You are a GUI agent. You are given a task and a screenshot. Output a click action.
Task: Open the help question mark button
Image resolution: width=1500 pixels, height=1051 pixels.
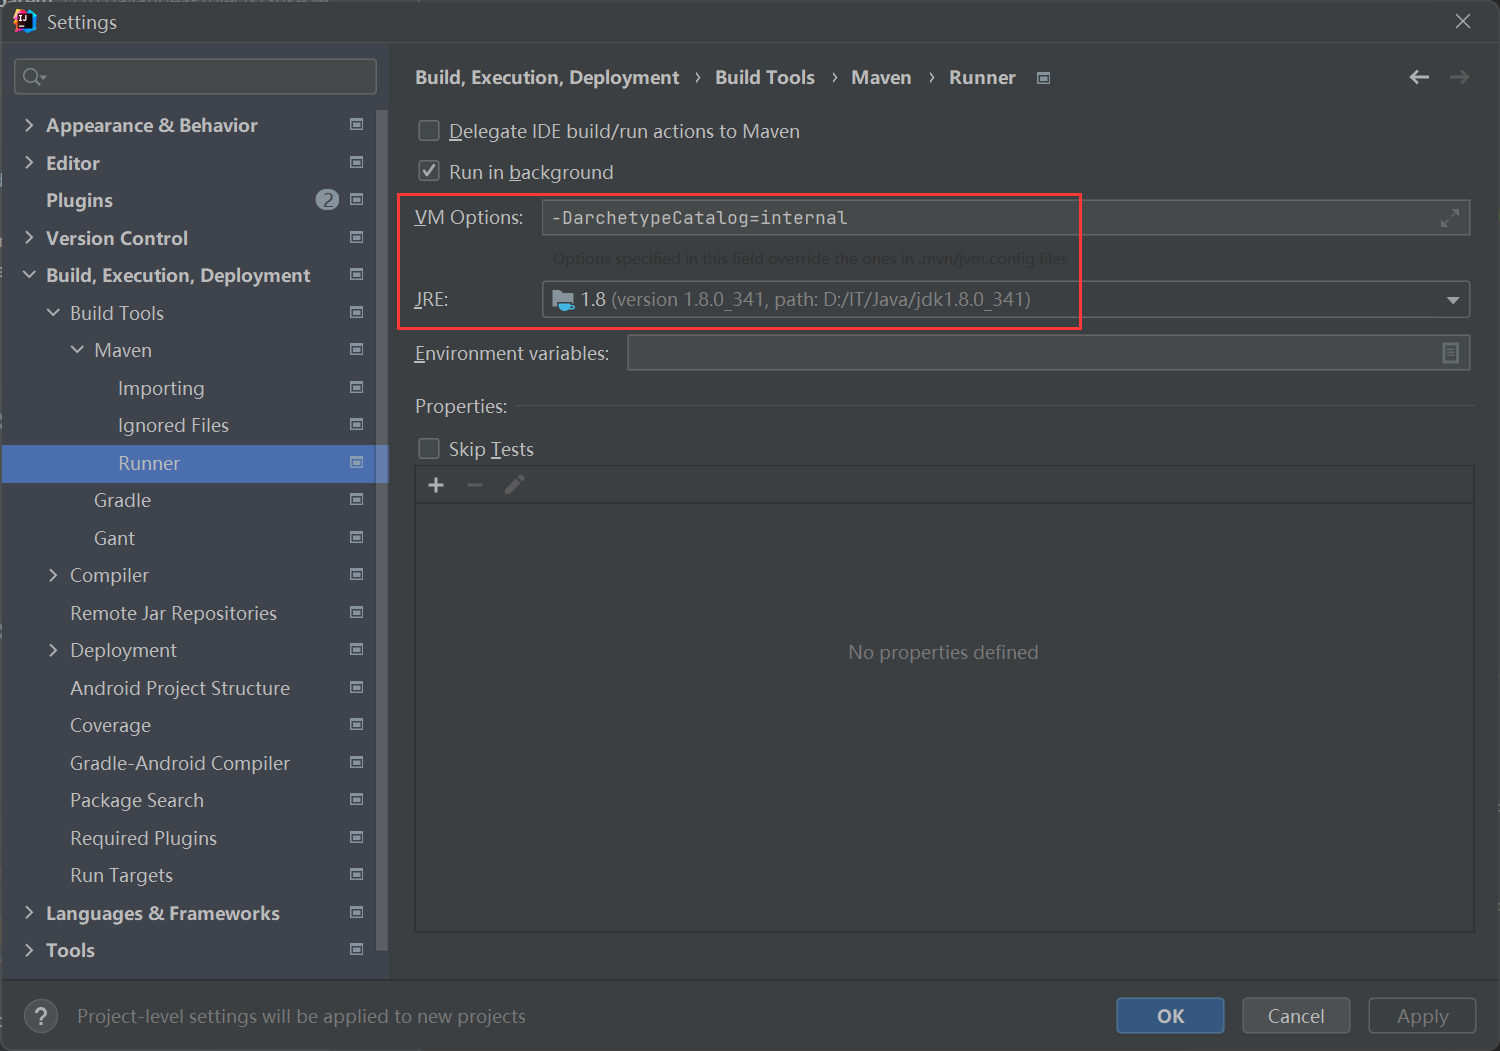[40, 1016]
